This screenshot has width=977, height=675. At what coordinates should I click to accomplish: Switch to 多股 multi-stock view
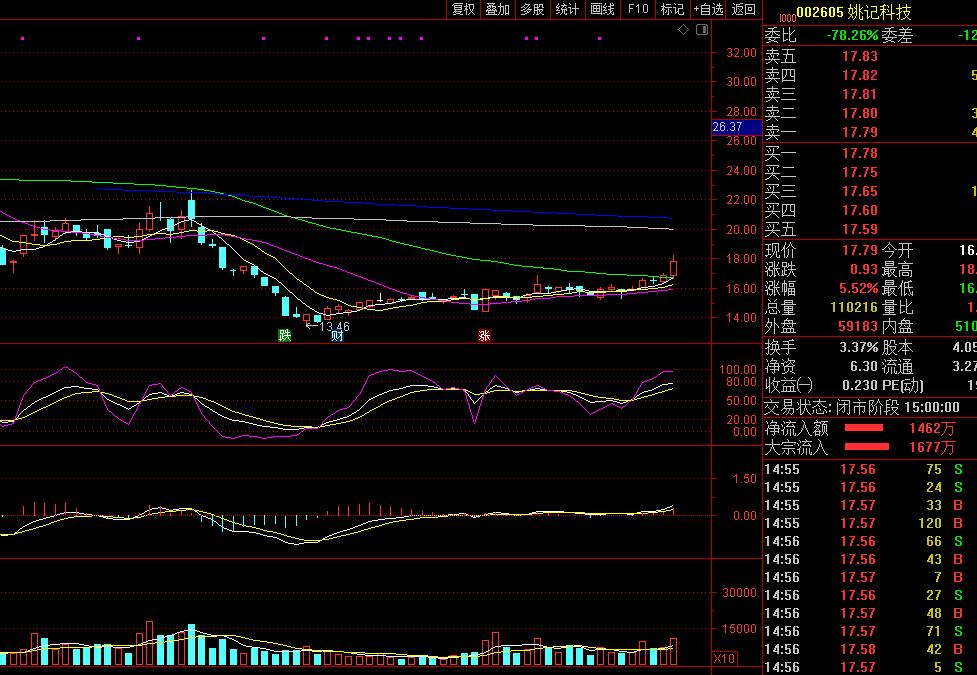pos(532,9)
